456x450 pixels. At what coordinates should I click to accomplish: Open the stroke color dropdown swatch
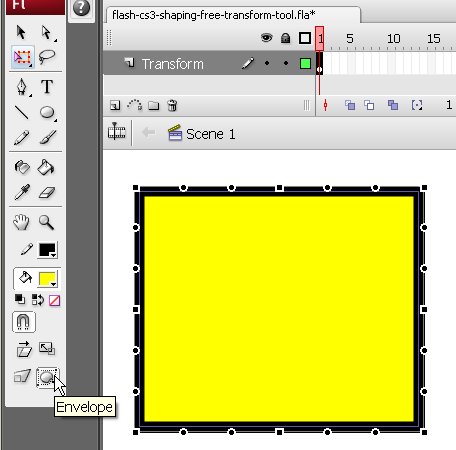click(48, 250)
